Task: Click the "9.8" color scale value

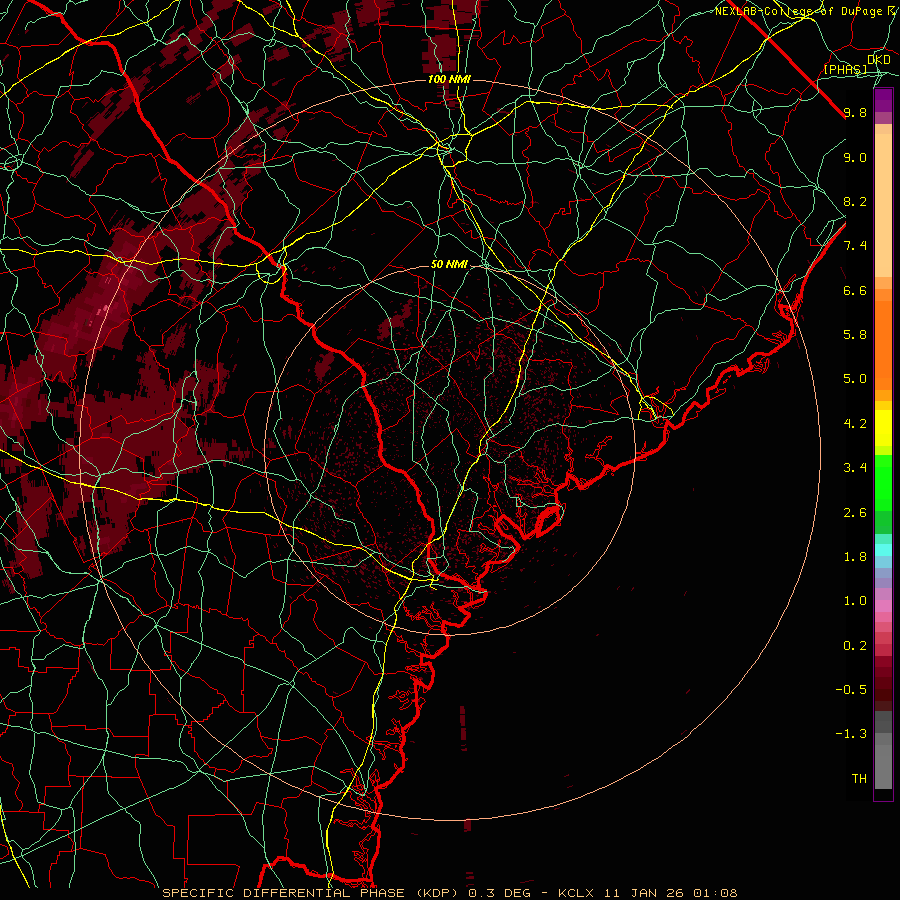Action: click(855, 112)
